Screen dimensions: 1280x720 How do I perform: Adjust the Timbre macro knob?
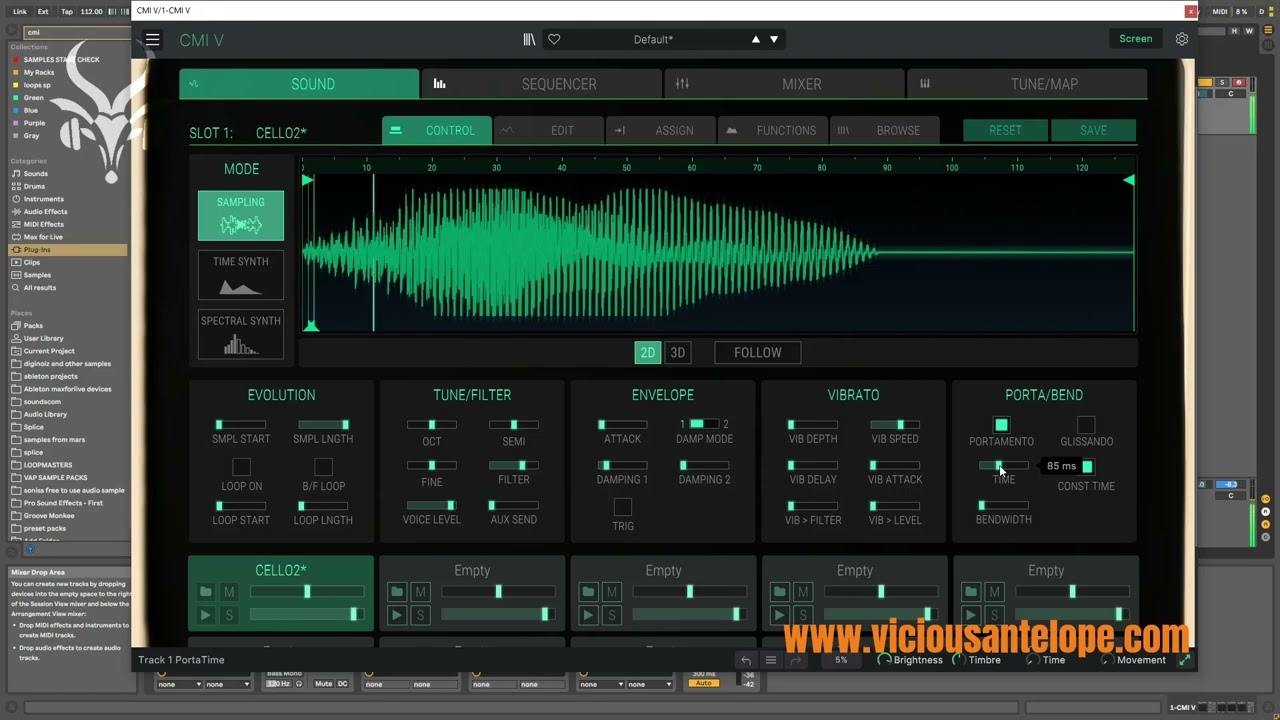point(958,660)
